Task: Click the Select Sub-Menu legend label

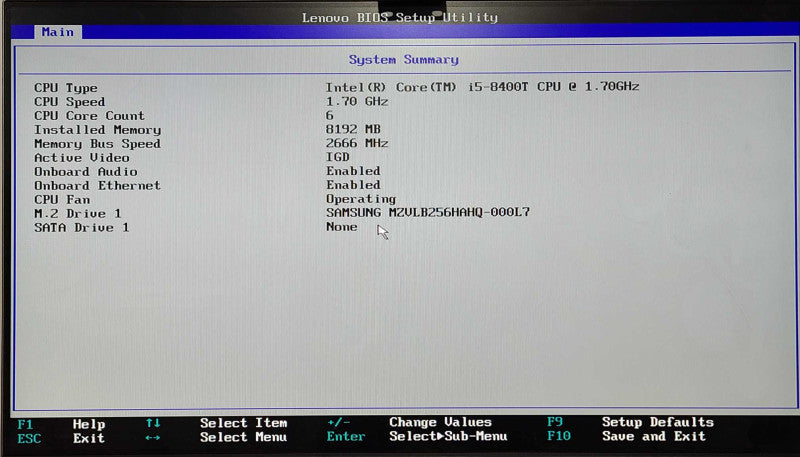Action: pos(448,437)
